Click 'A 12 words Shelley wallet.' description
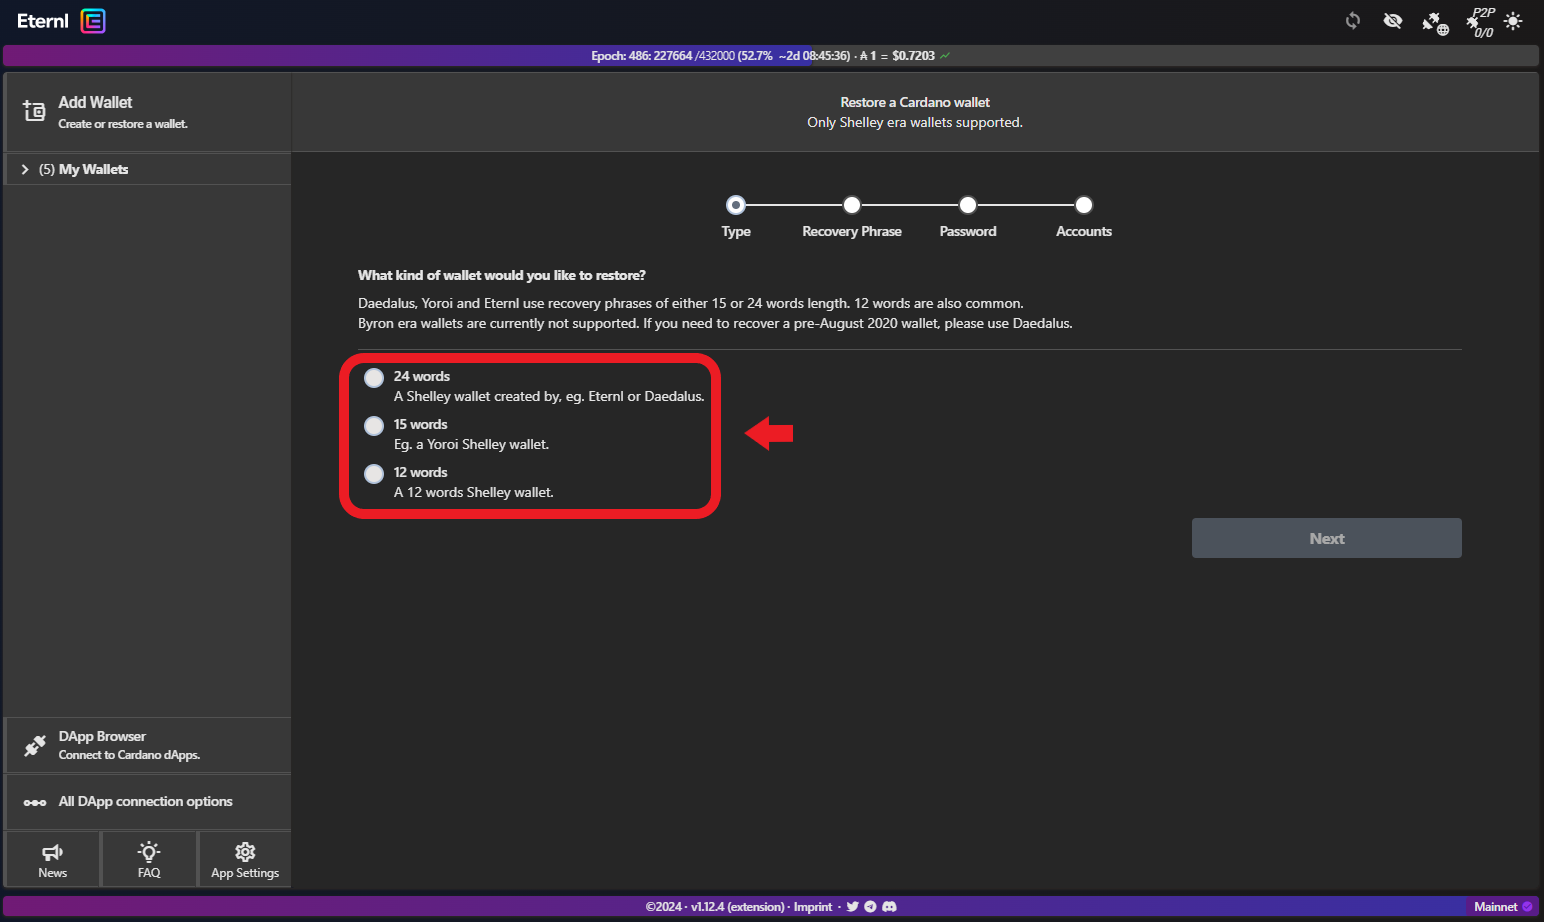Screen dimensions: 1544x922 (474, 493)
